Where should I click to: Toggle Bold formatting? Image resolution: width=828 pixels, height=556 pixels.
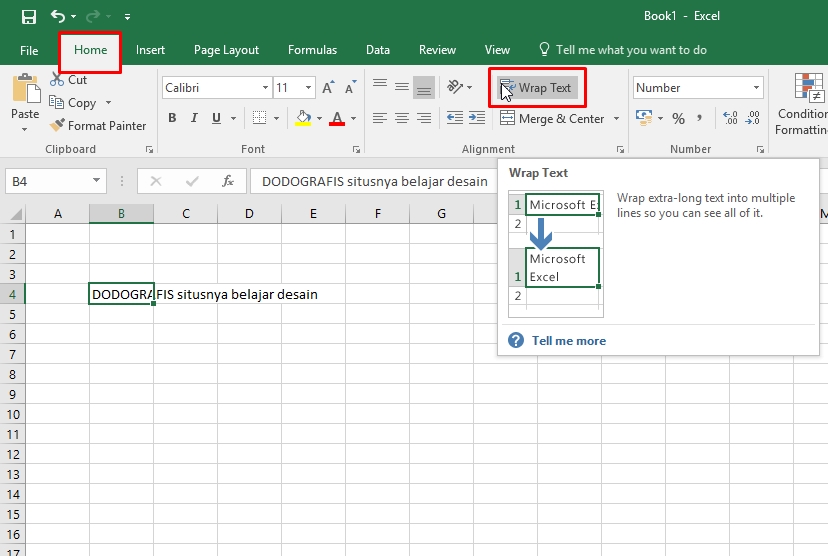click(x=172, y=118)
